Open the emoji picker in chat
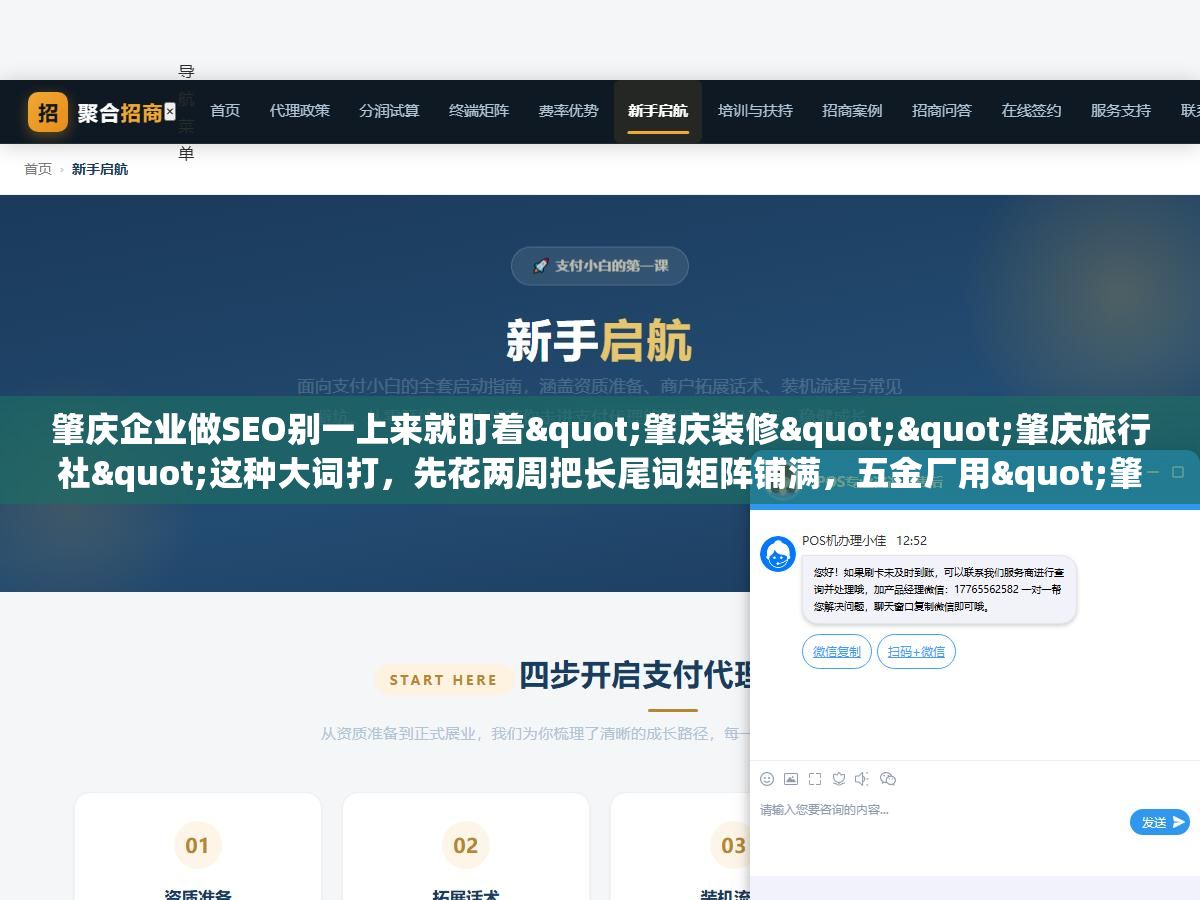 767,779
